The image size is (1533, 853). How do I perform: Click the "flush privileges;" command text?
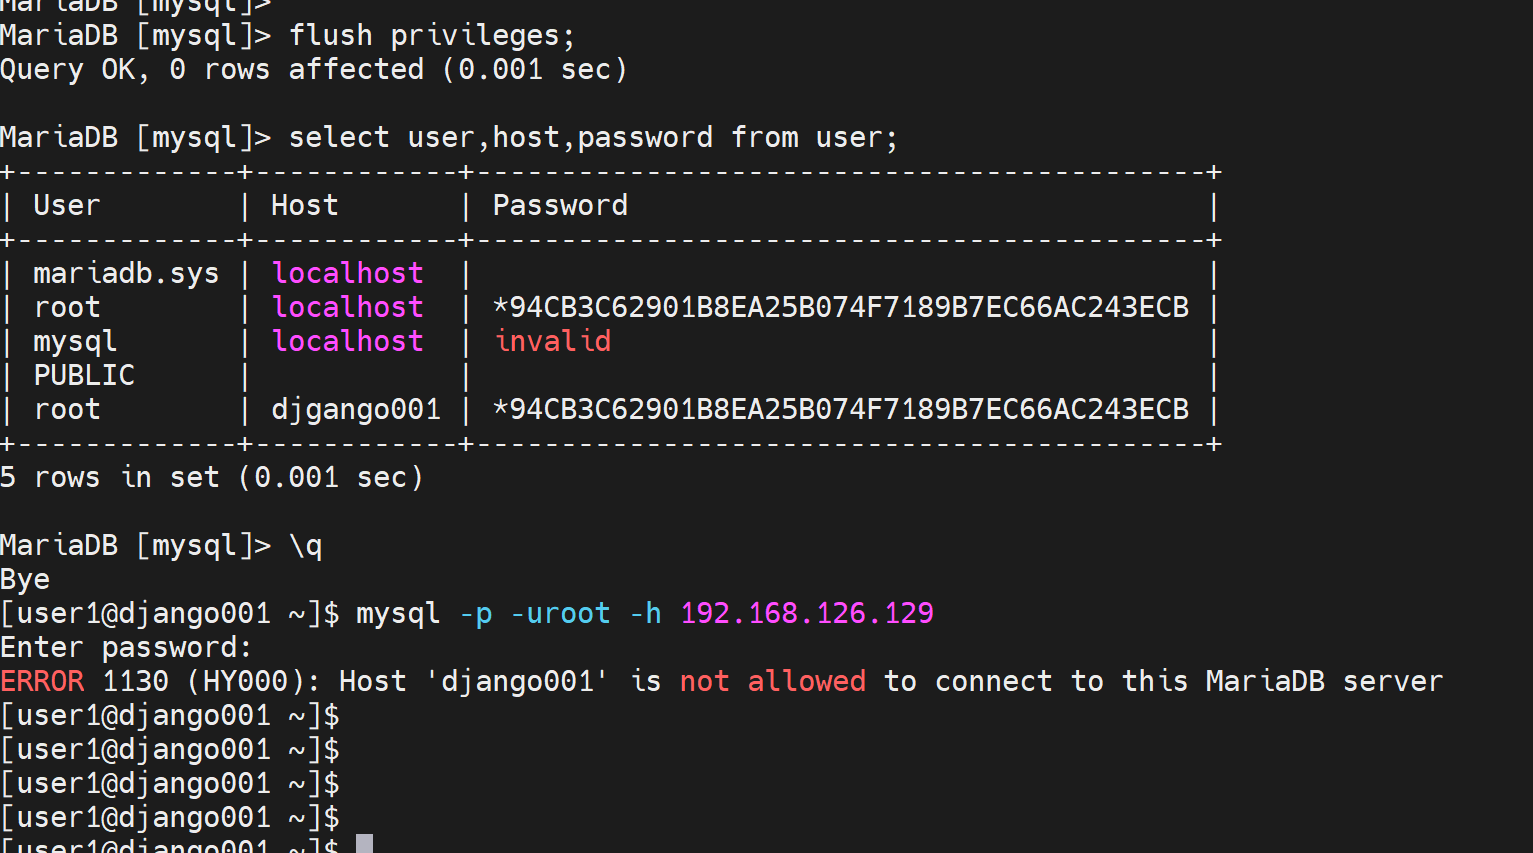(x=431, y=36)
